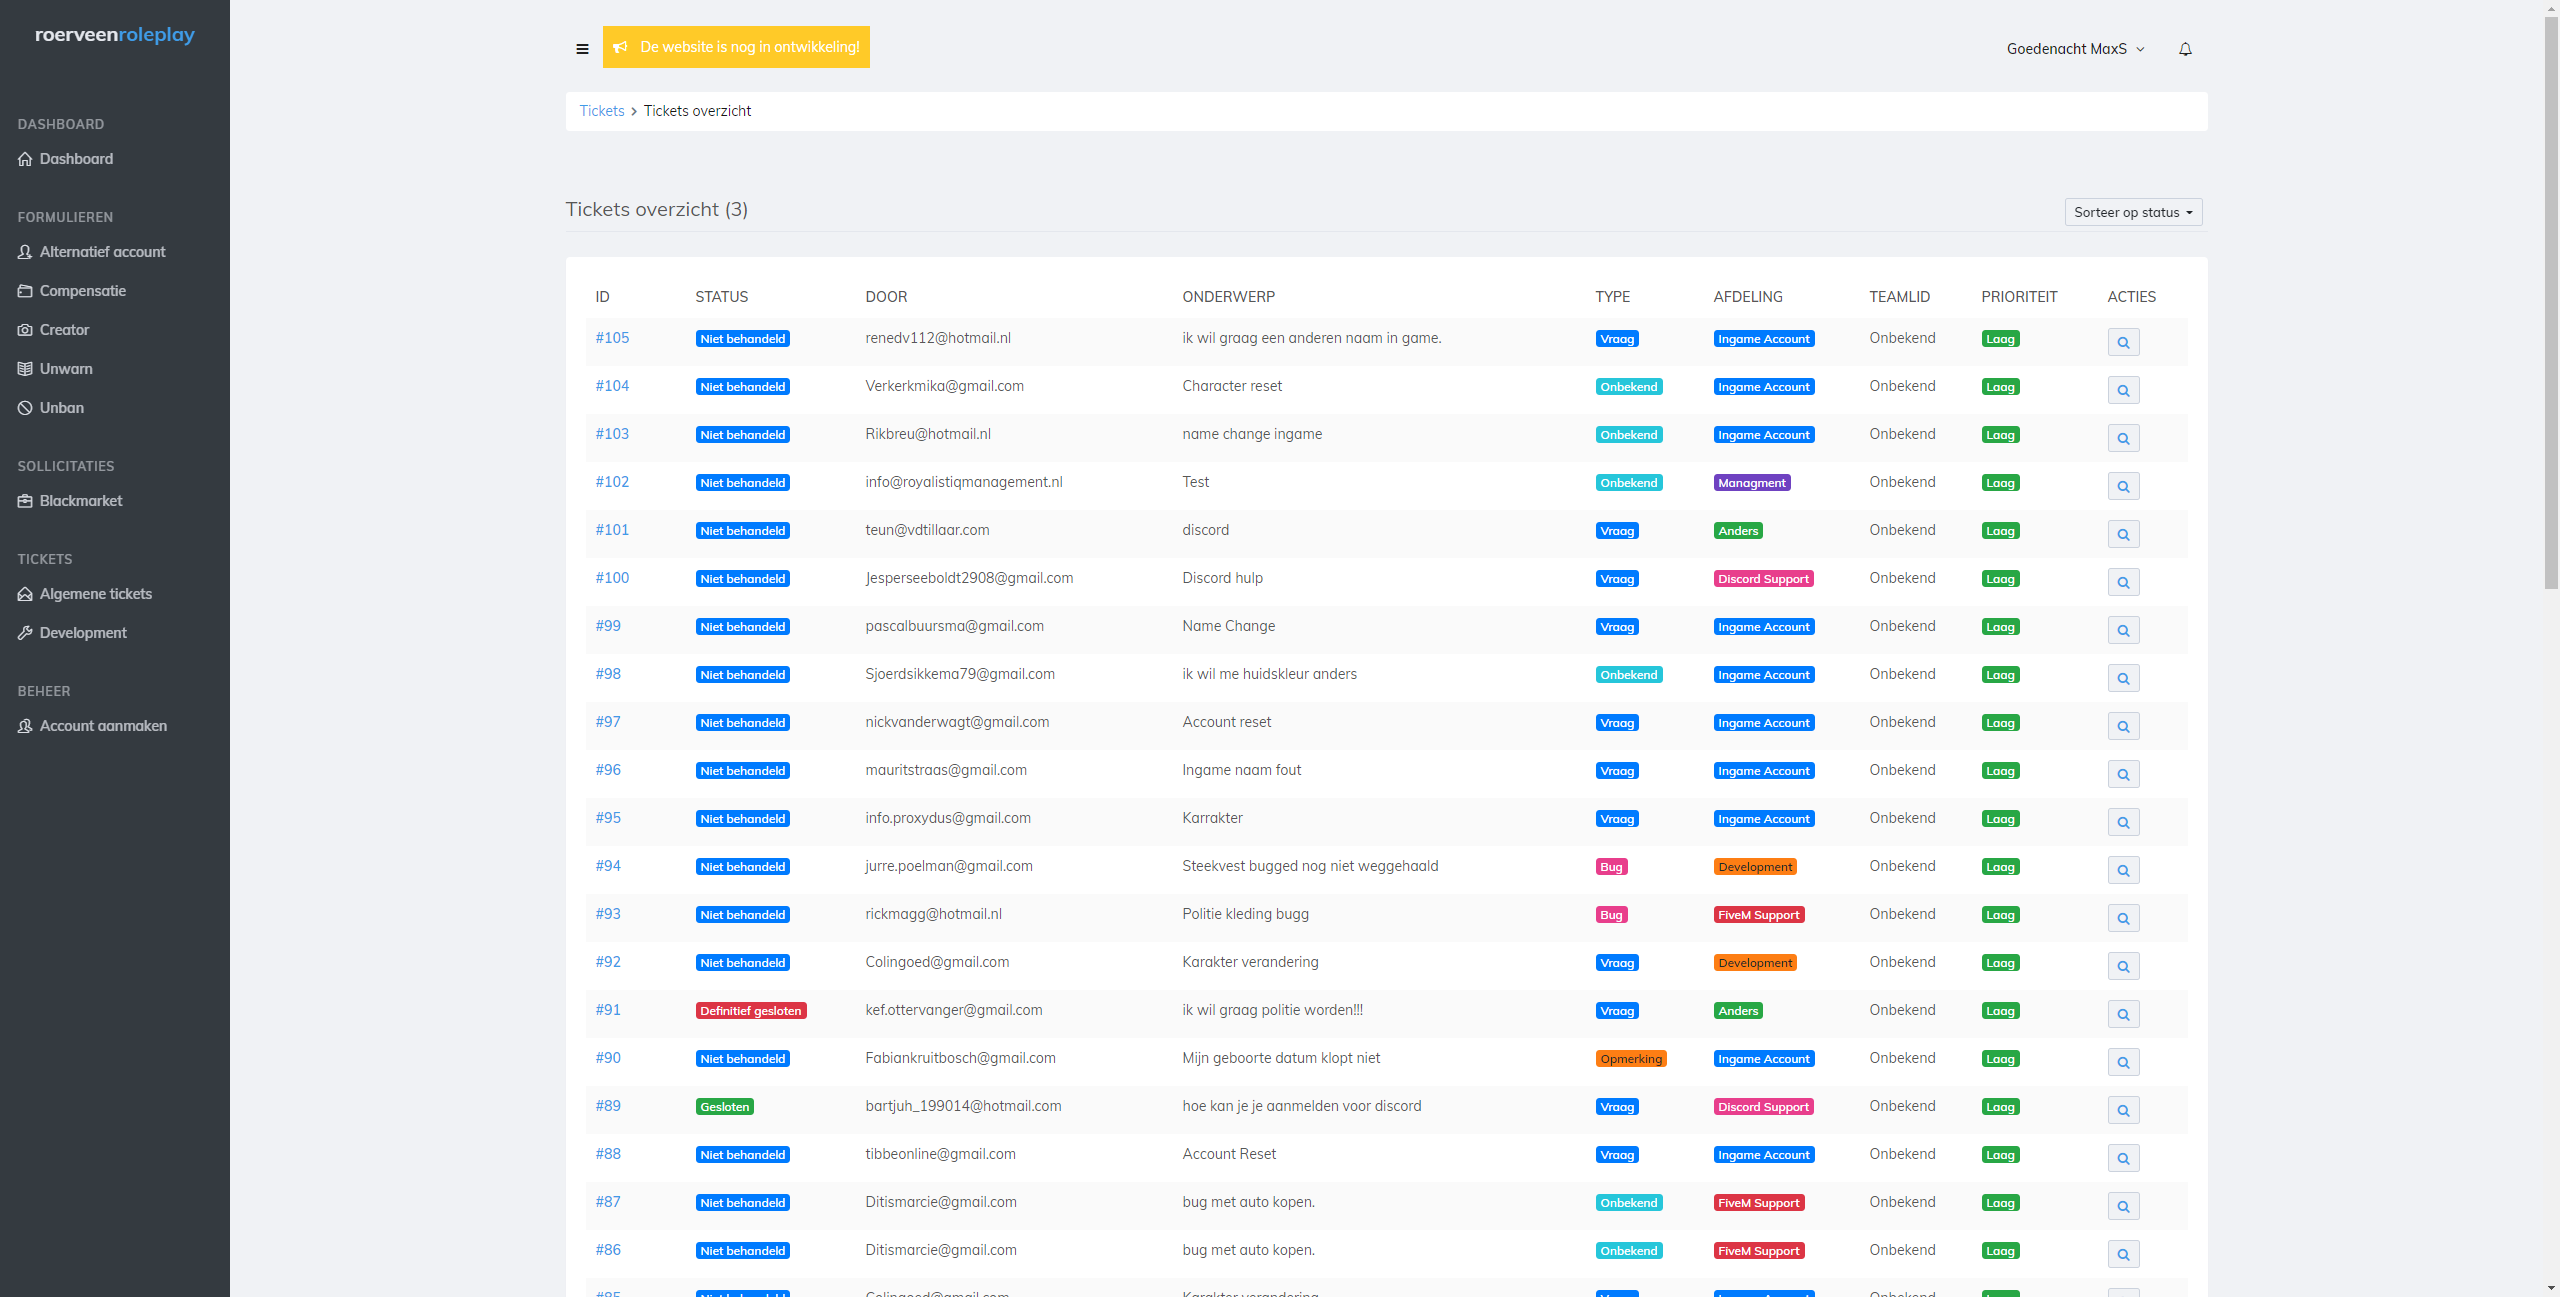The width and height of the screenshot is (2560, 1297).
Task: View ticket #102 via search icon
Action: [2122, 486]
